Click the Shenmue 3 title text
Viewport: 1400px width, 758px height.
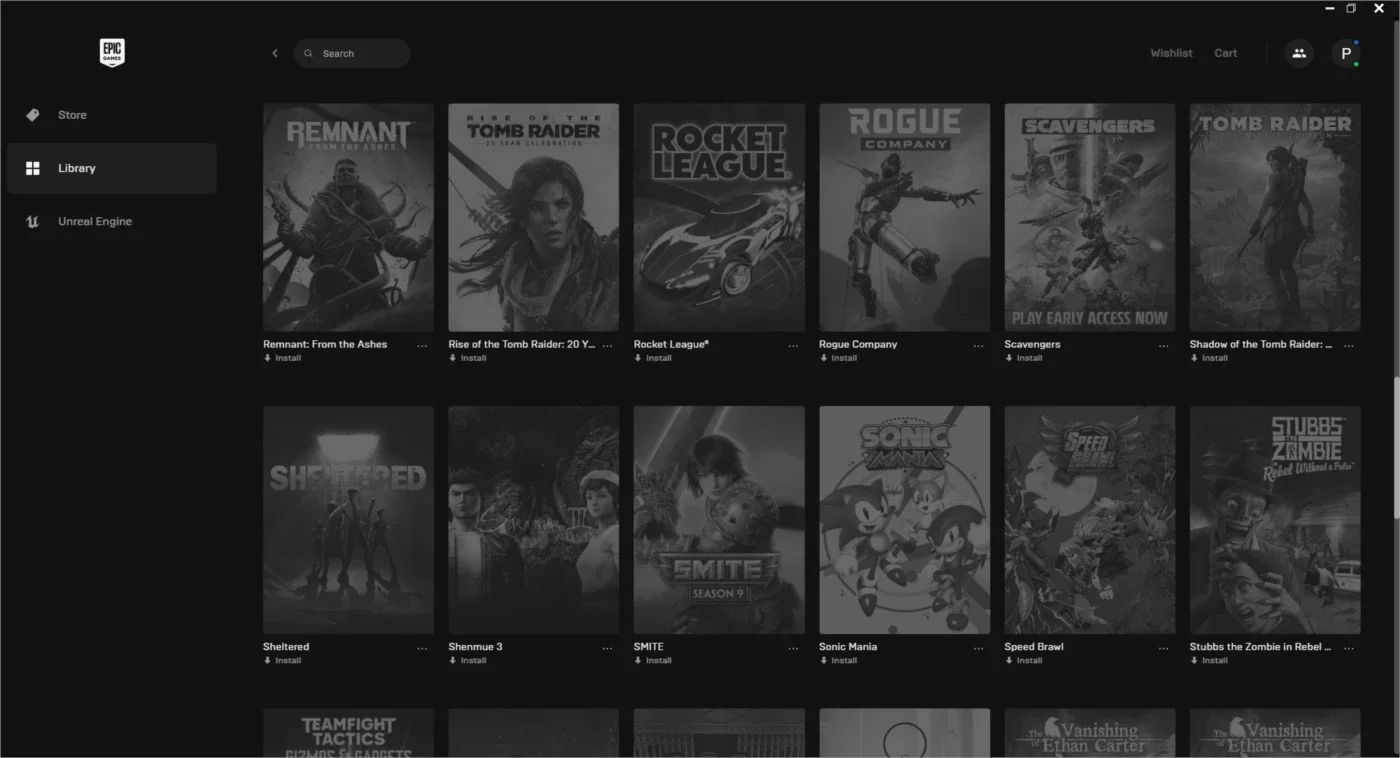point(475,647)
